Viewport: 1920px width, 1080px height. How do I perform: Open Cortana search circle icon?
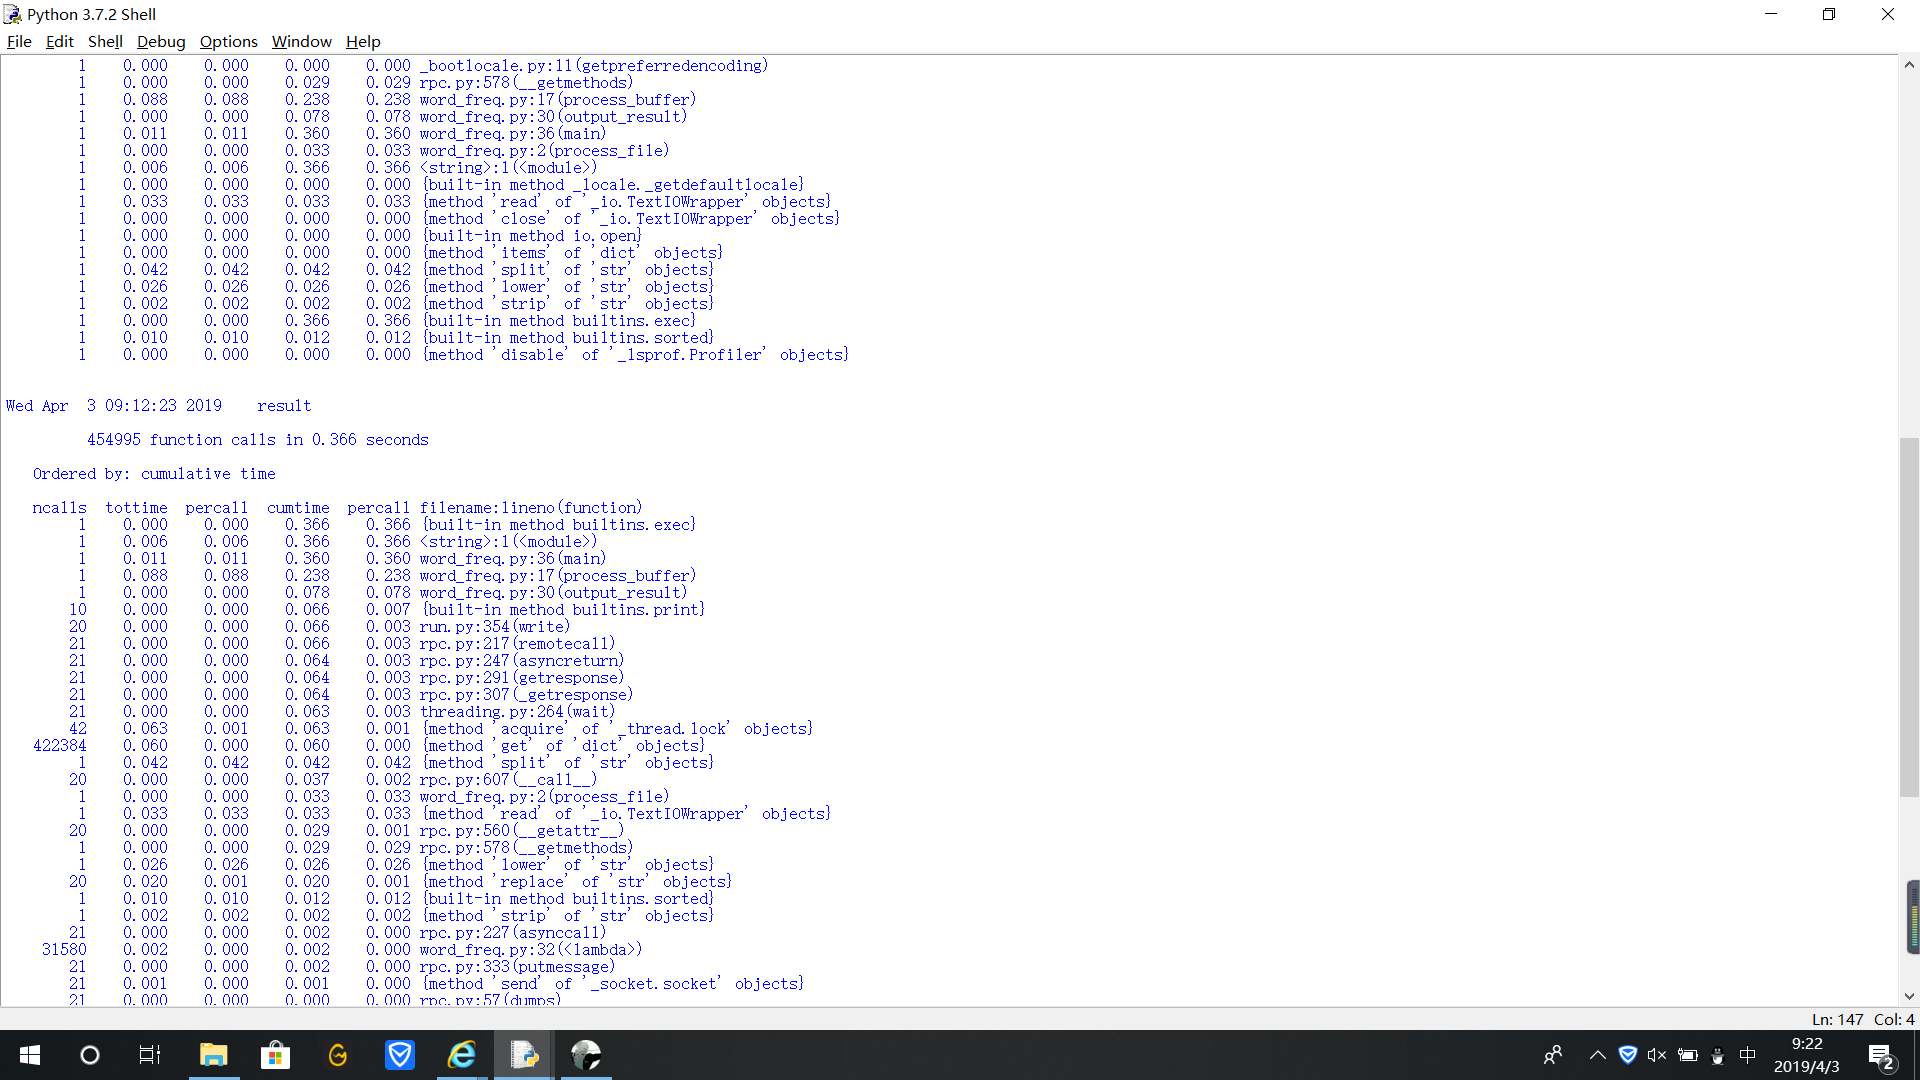[x=90, y=1055]
